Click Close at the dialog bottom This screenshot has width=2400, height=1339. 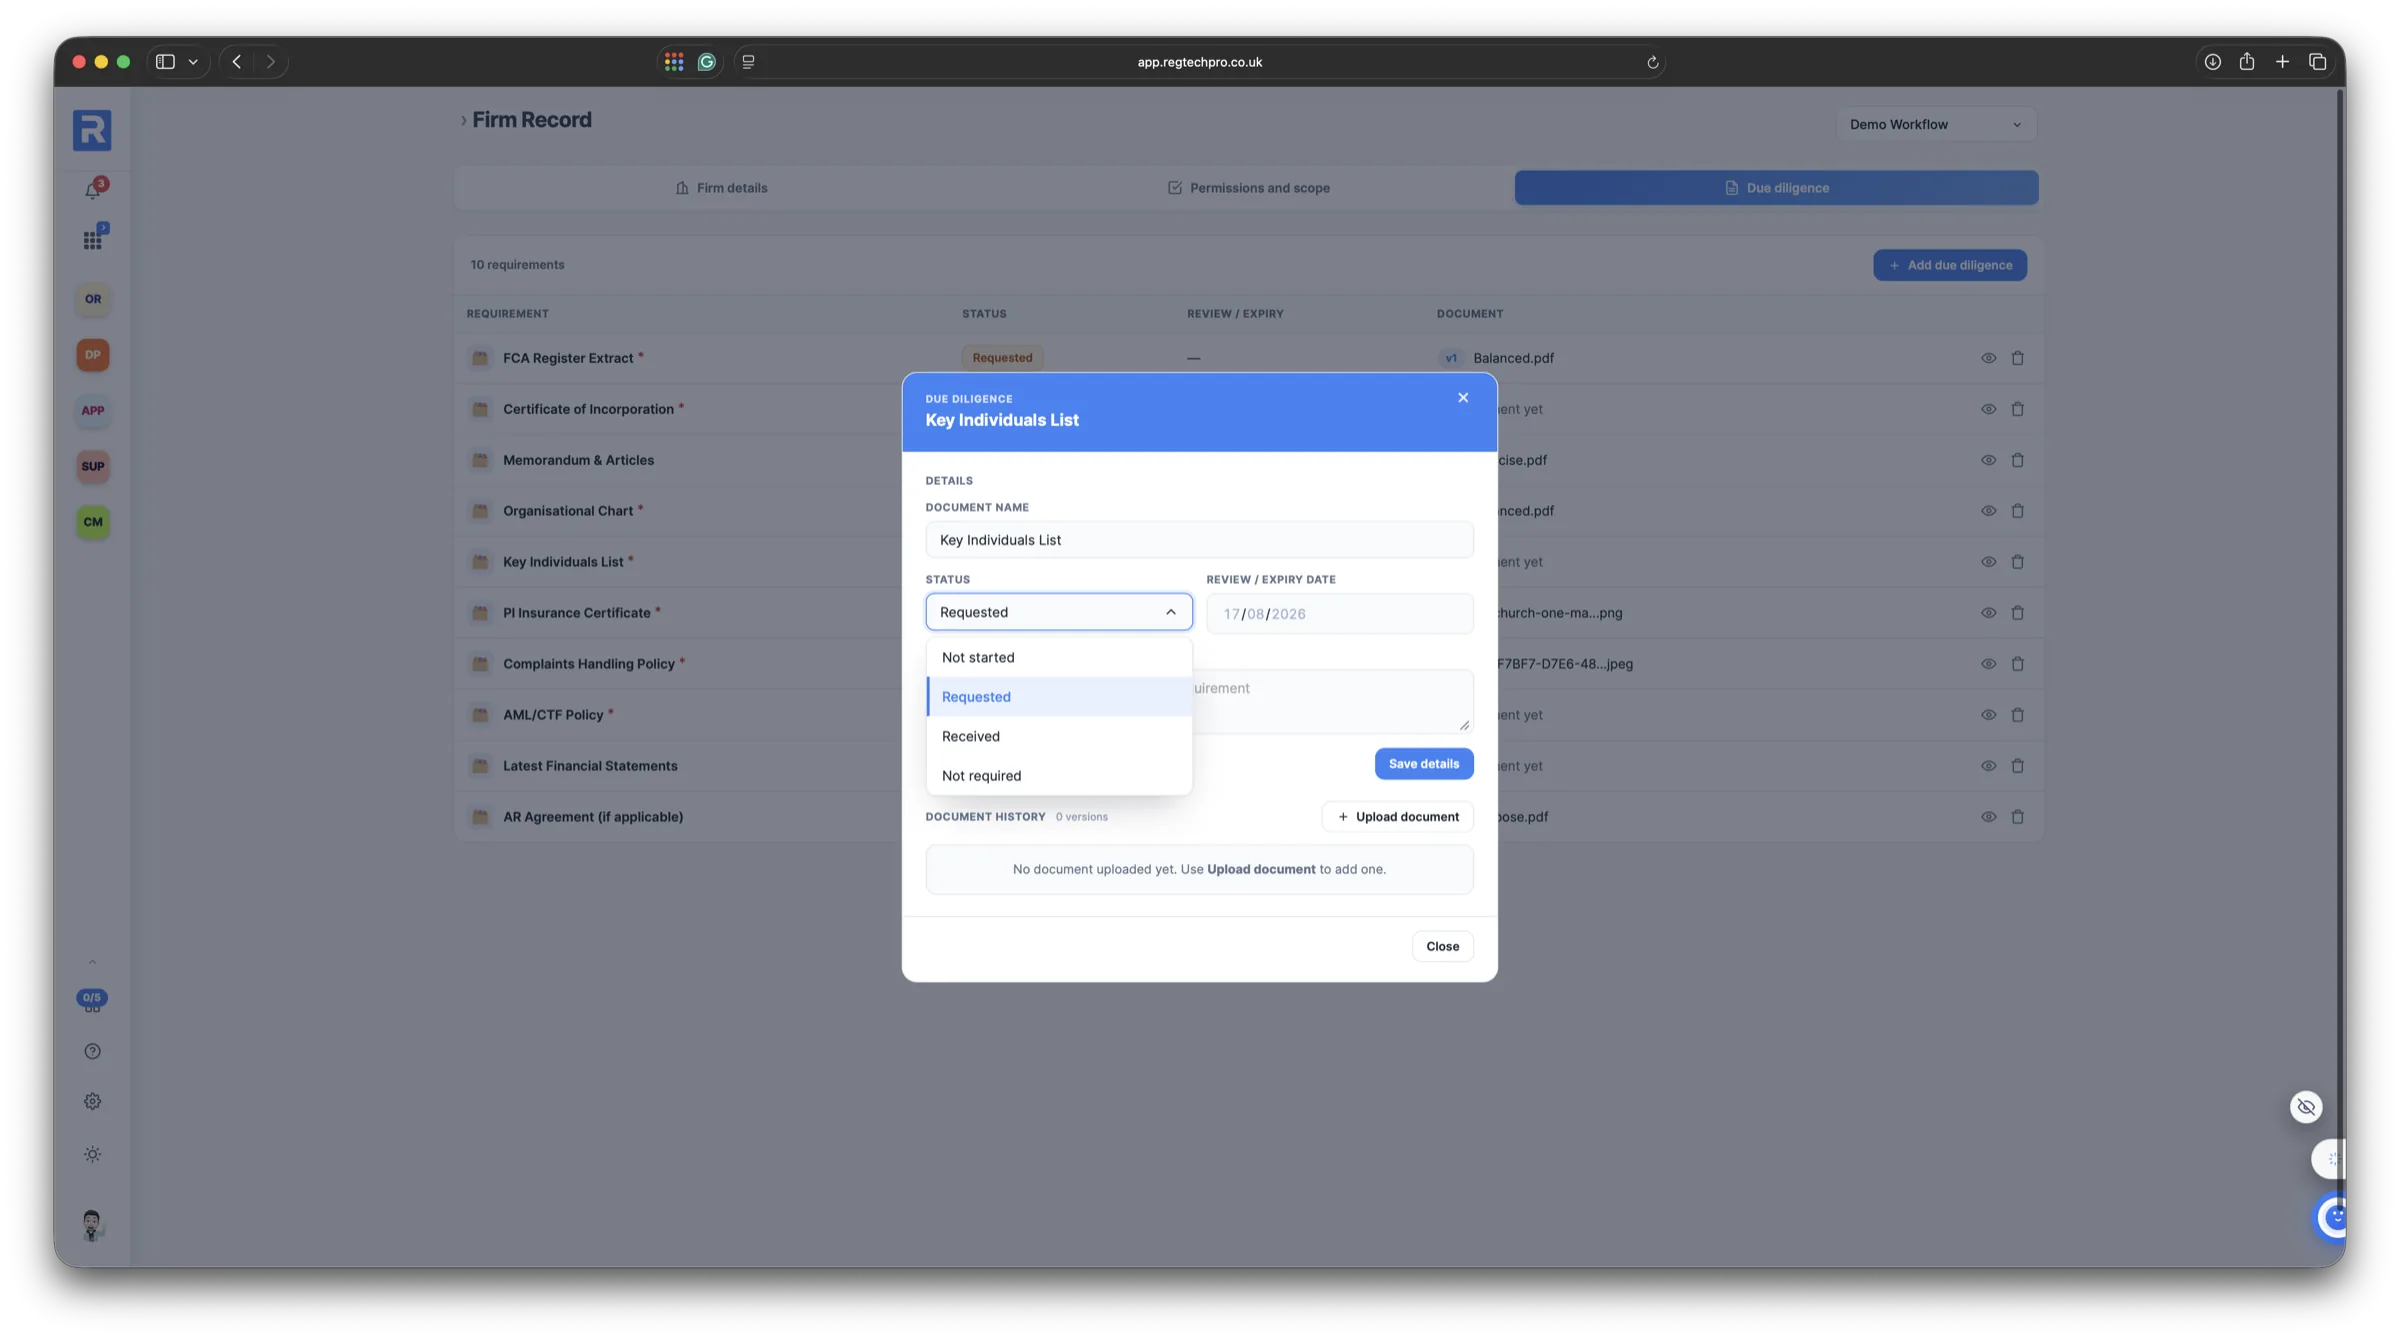coord(1442,946)
